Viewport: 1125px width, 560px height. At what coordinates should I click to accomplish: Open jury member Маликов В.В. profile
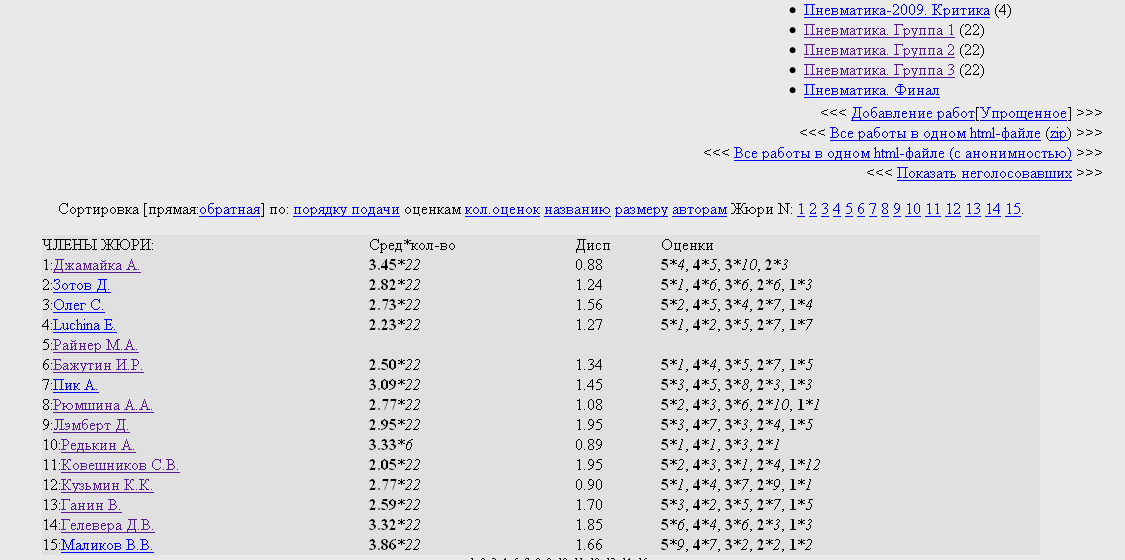[106, 545]
